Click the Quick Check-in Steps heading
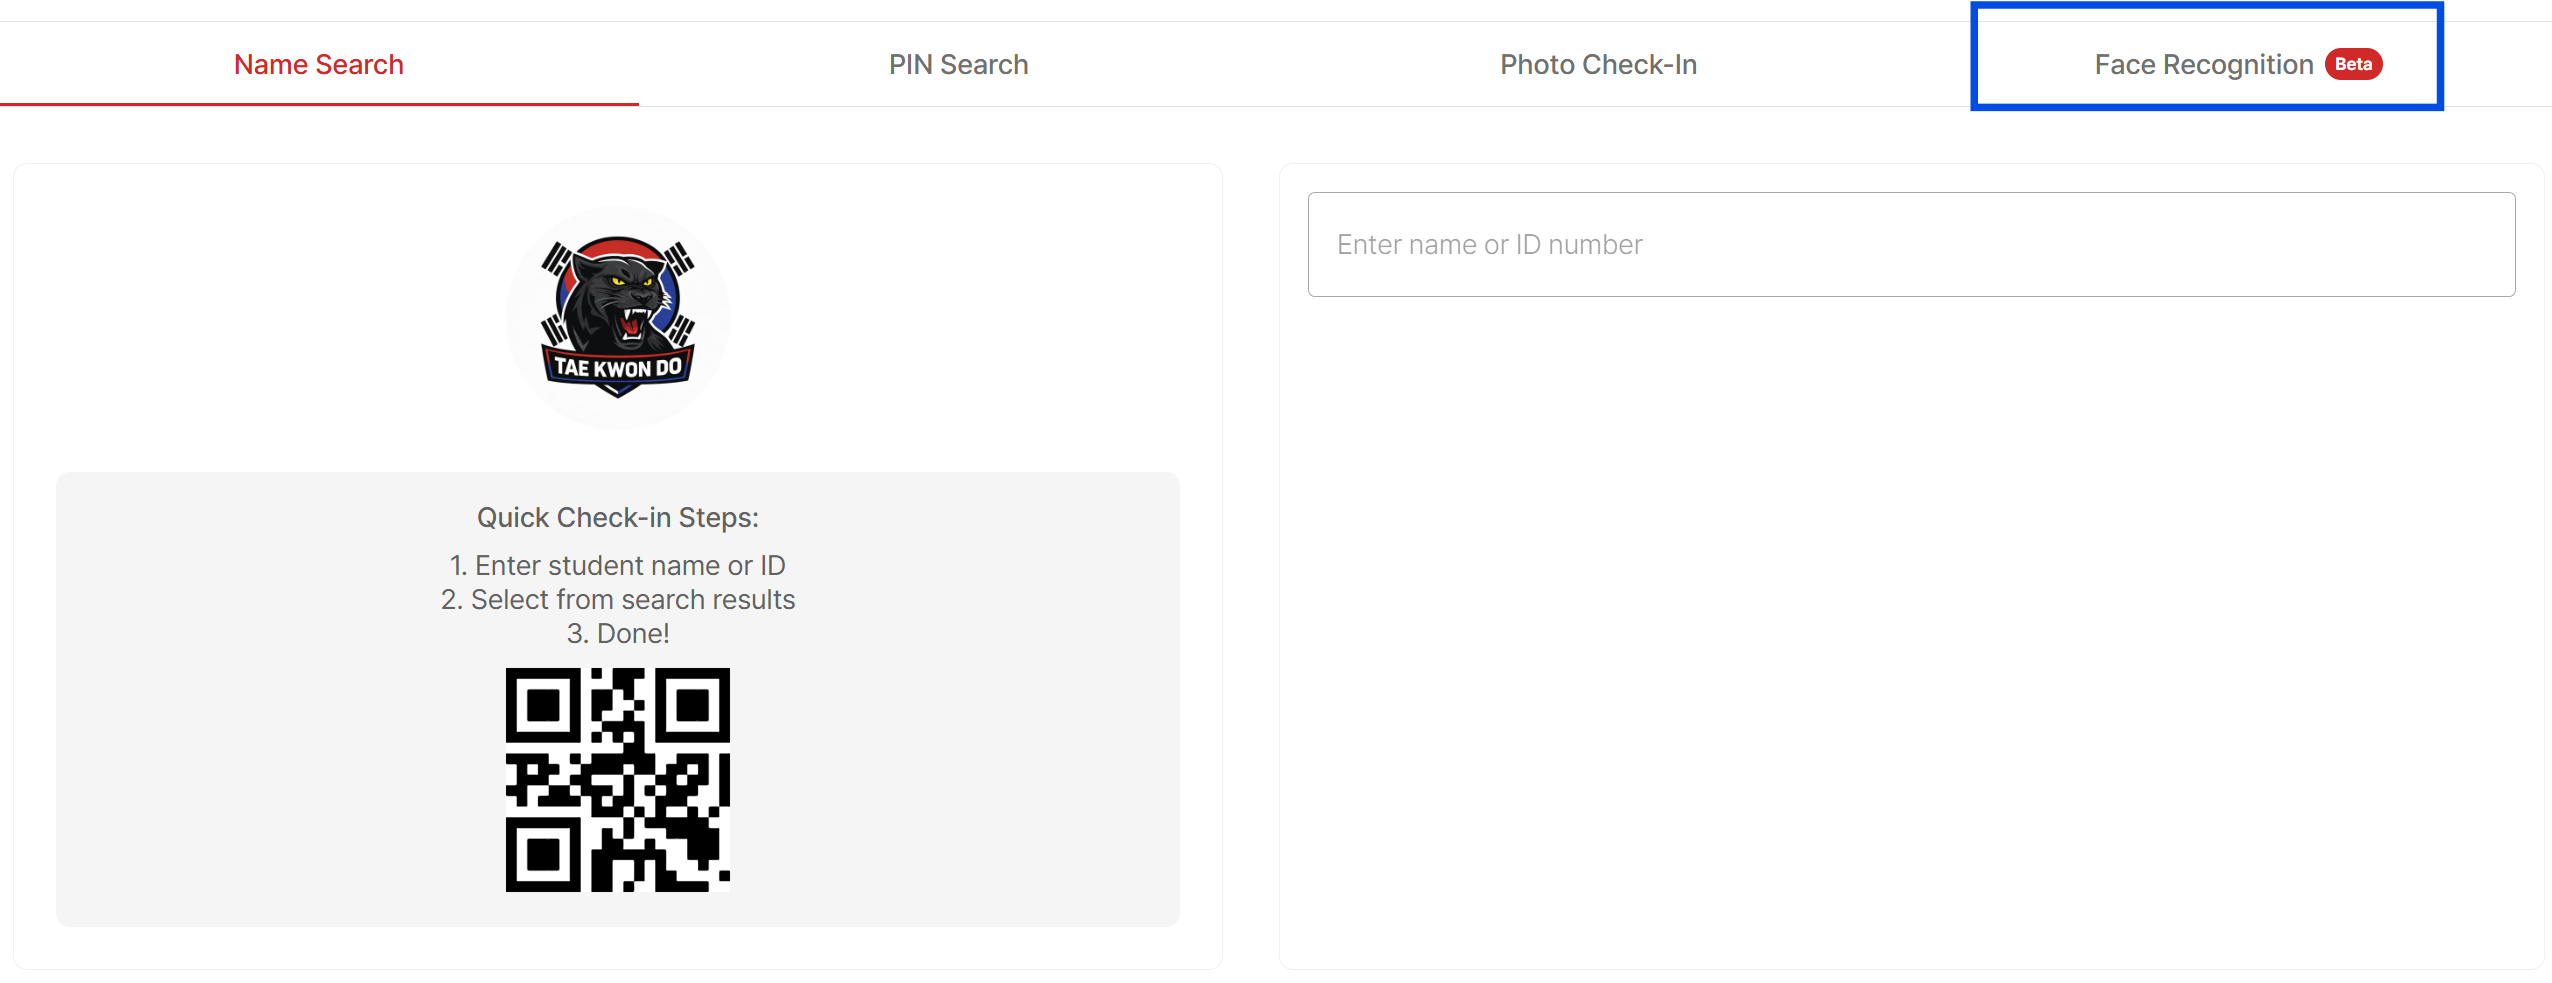Viewport: 2552px width, 983px height. coord(618,517)
